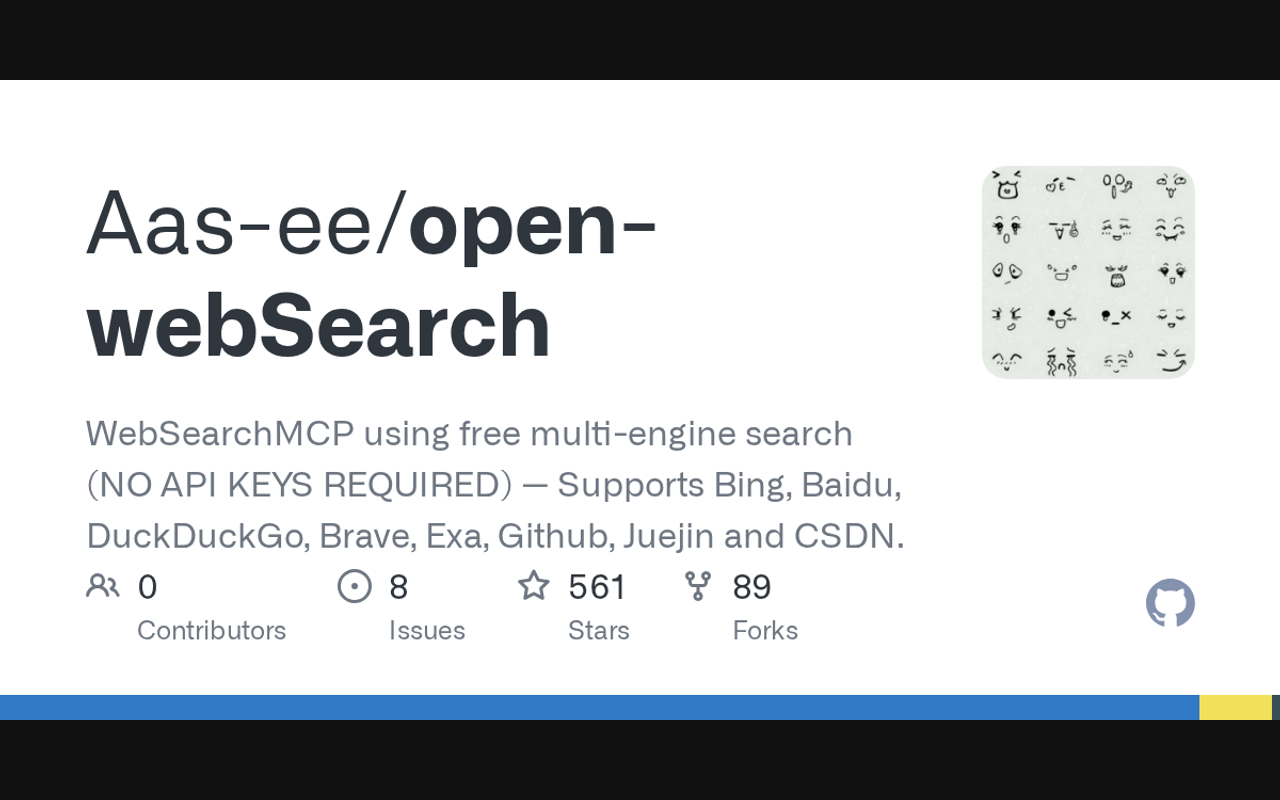
Task: Click the contributor count 0
Action: pyautogui.click(x=147, y=587)
